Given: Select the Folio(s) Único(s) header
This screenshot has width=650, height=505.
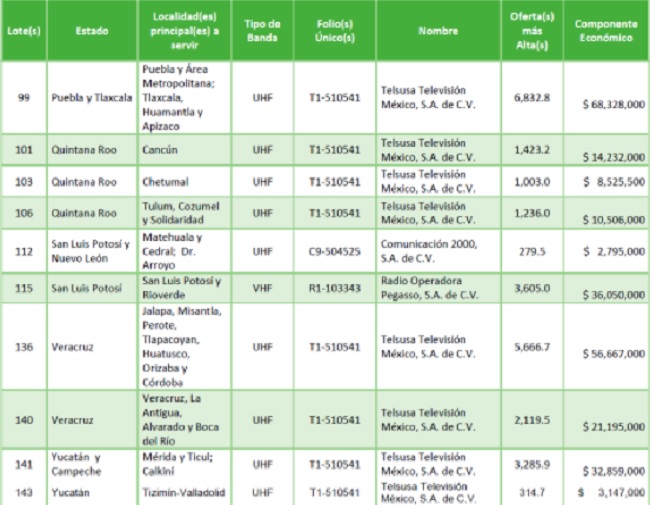Looking at the screenshot, I should pos(335,31).
